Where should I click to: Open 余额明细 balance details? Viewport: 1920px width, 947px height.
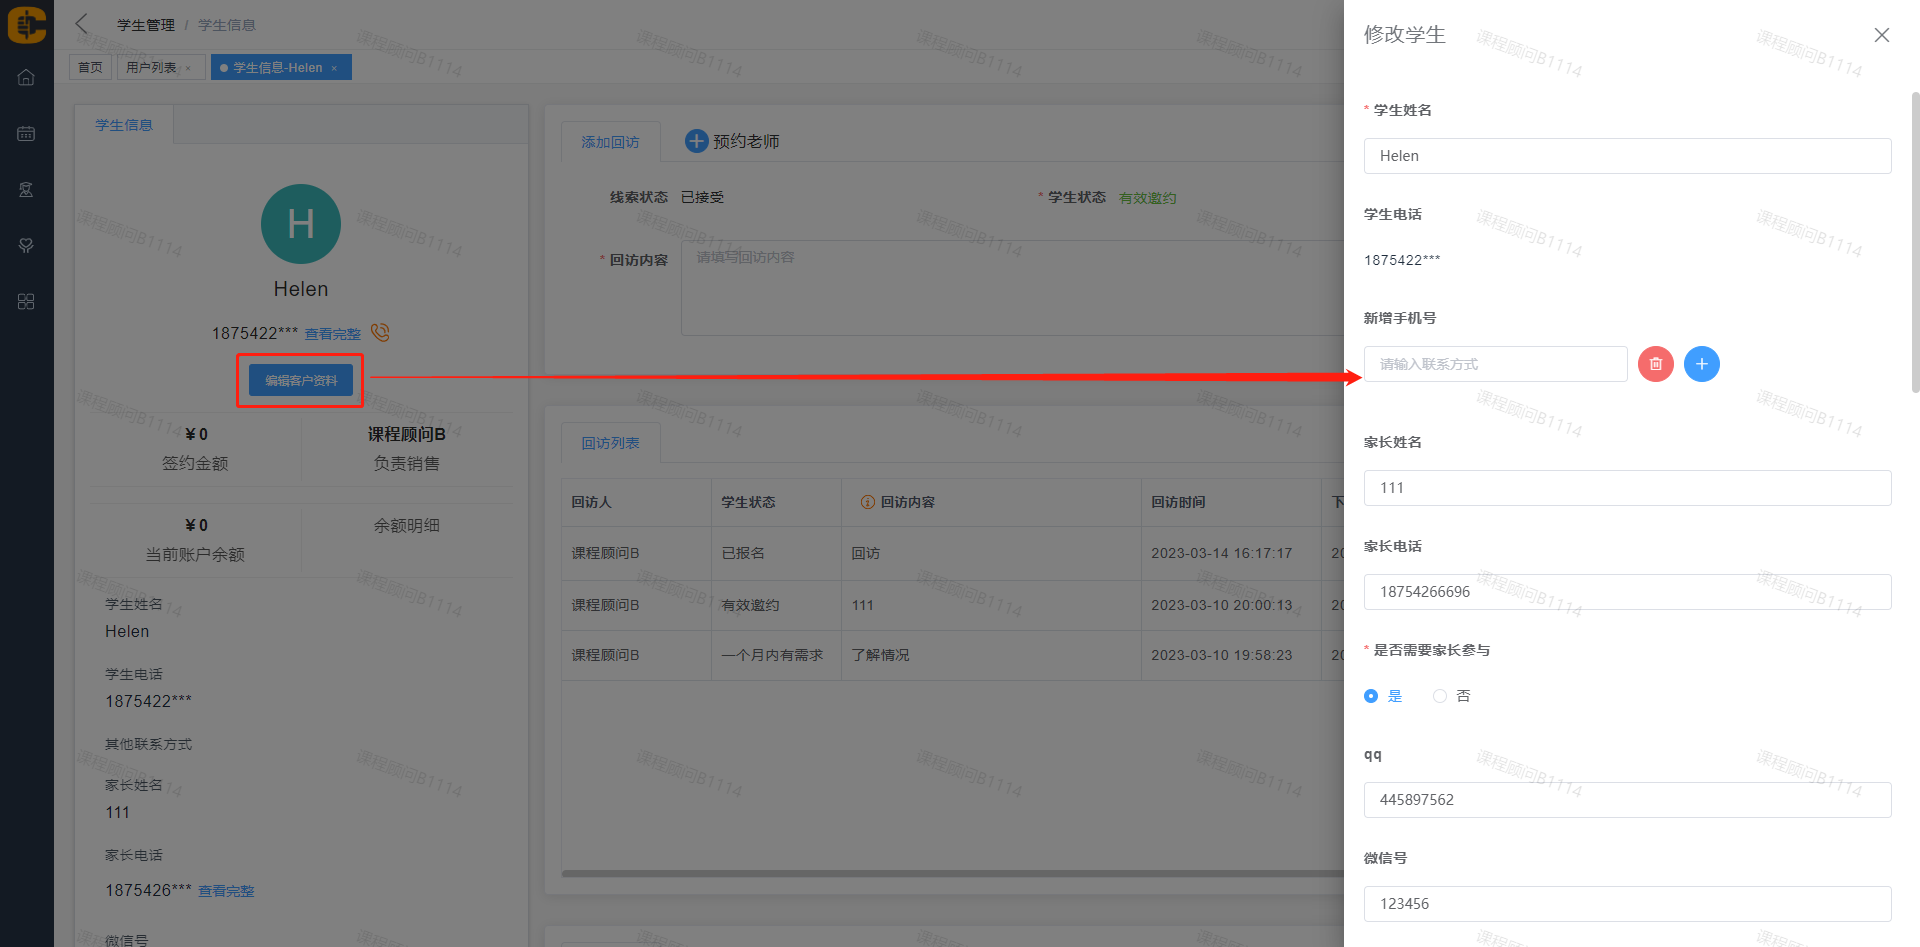coord(406,525)
